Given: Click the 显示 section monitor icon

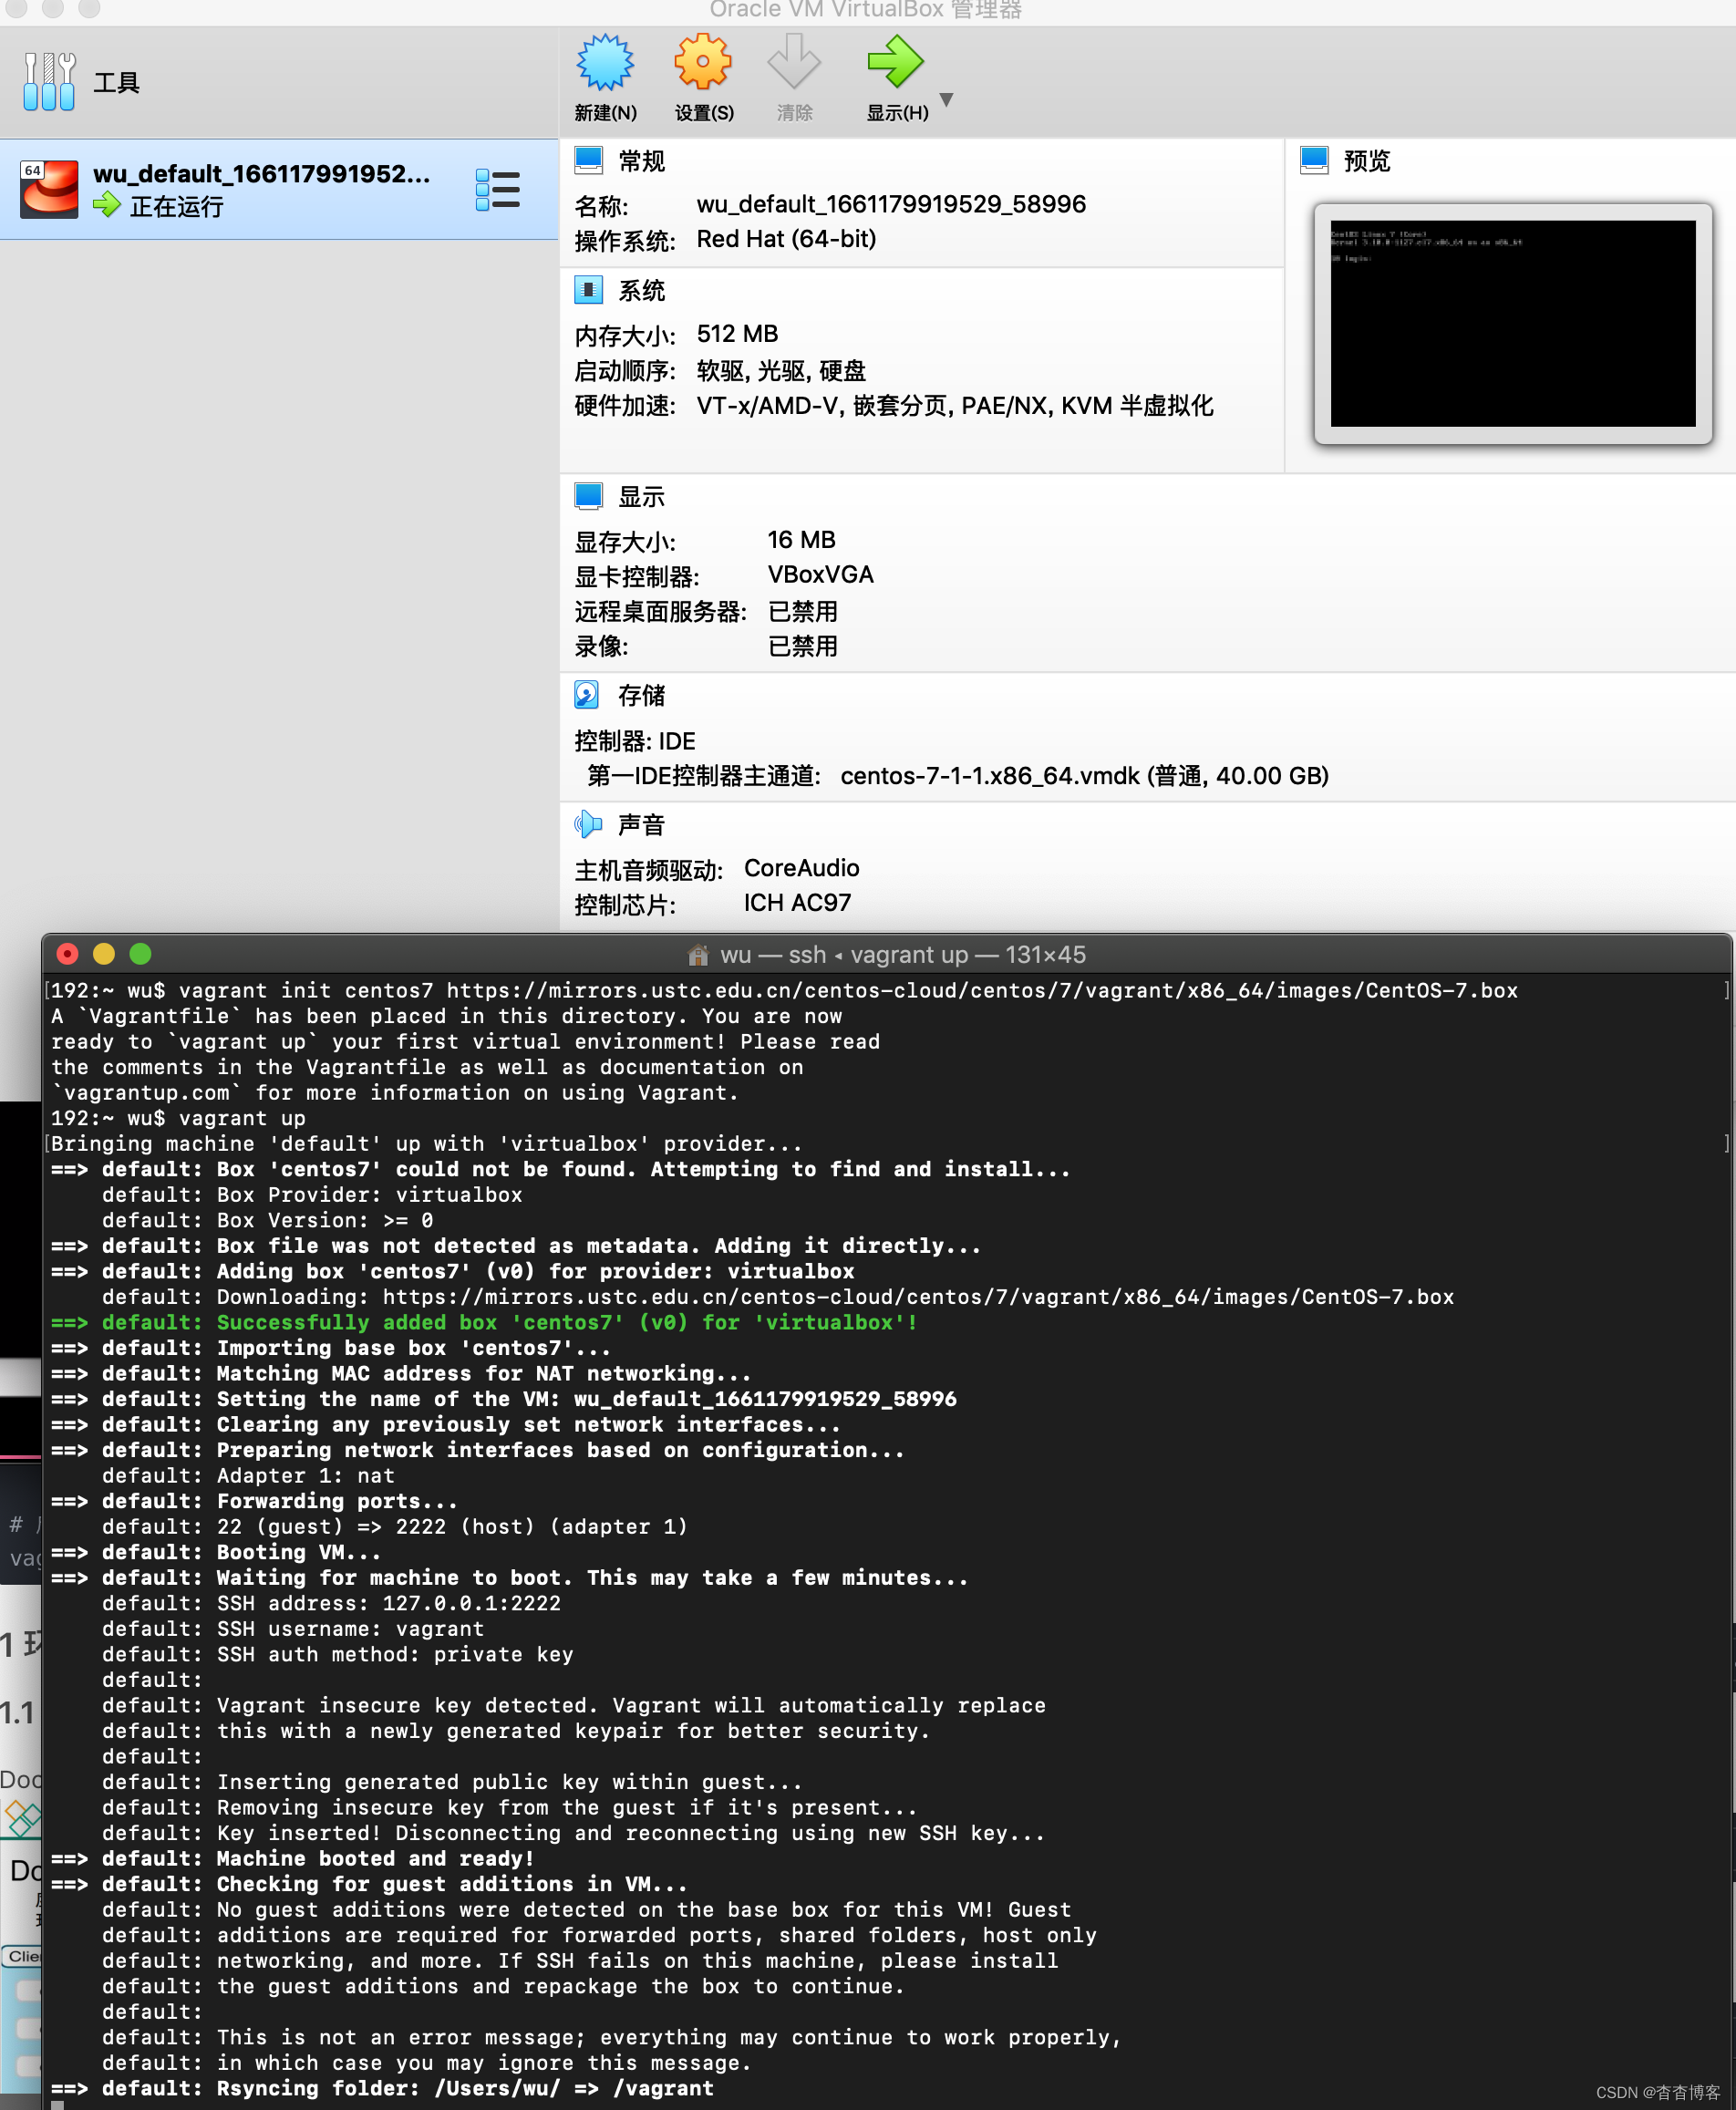Looking at the screenshot, I should coord(588,496).
